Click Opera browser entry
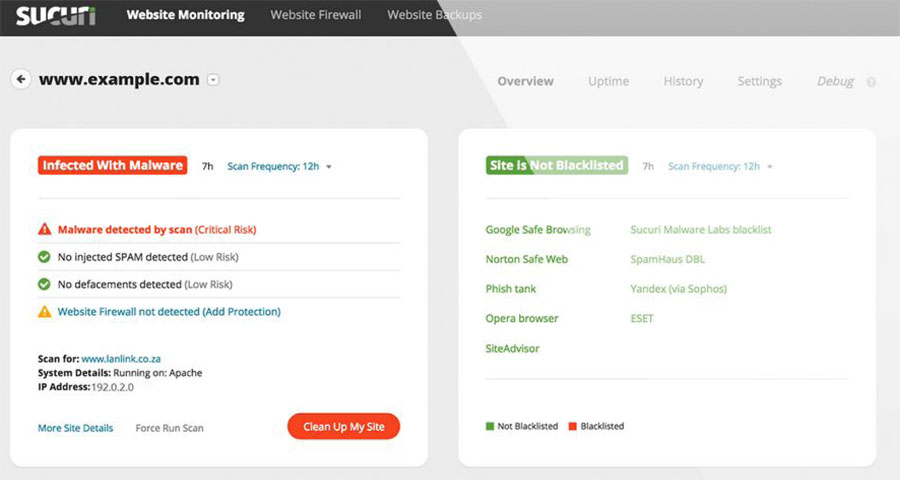 [x=522, y=319]
